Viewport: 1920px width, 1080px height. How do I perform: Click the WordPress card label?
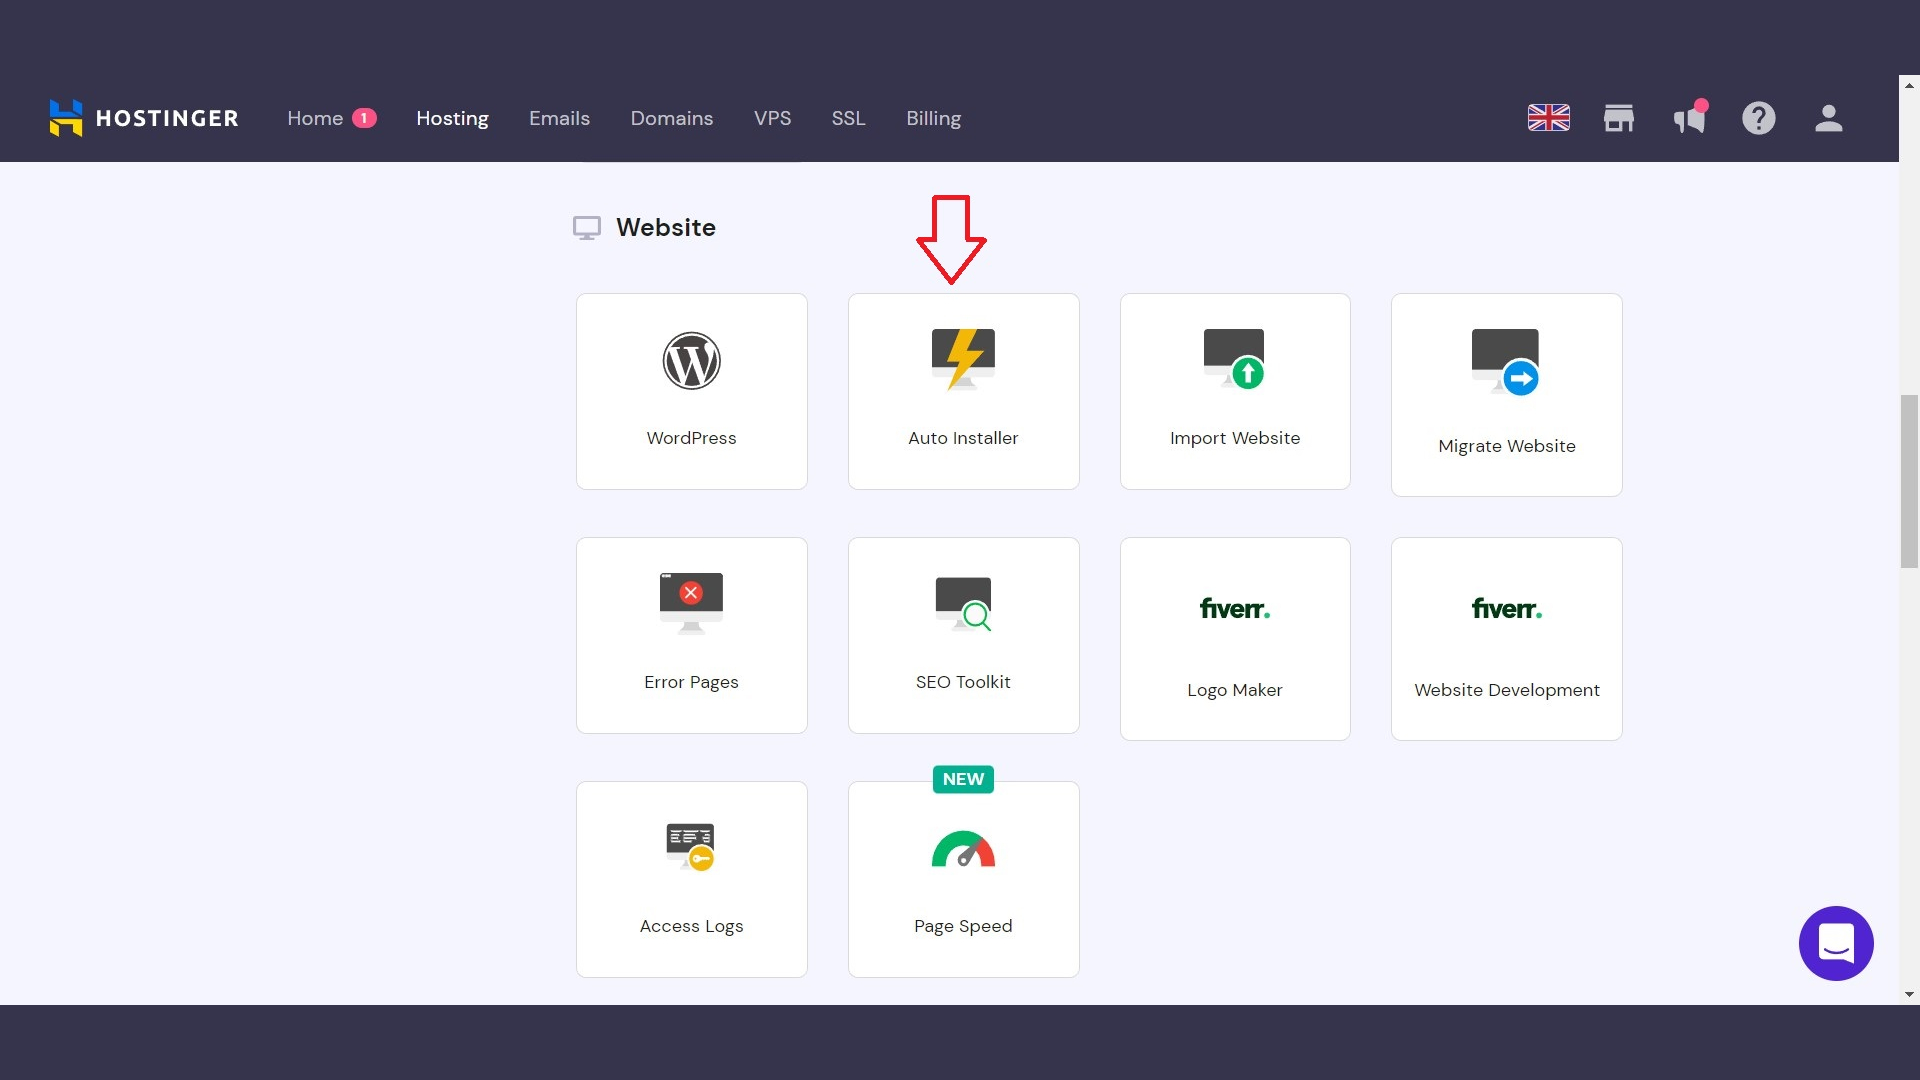coord(691,438)
